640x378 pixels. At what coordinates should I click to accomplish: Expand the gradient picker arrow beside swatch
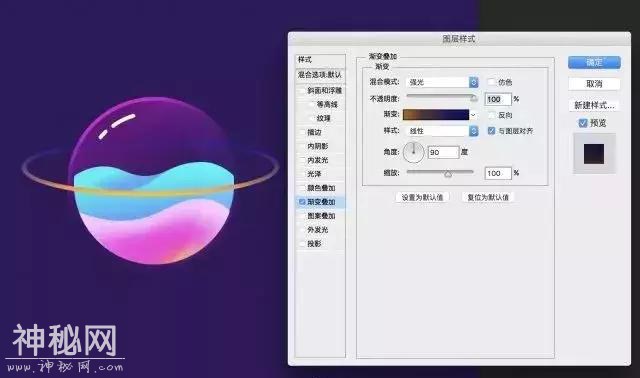[473, 115]
